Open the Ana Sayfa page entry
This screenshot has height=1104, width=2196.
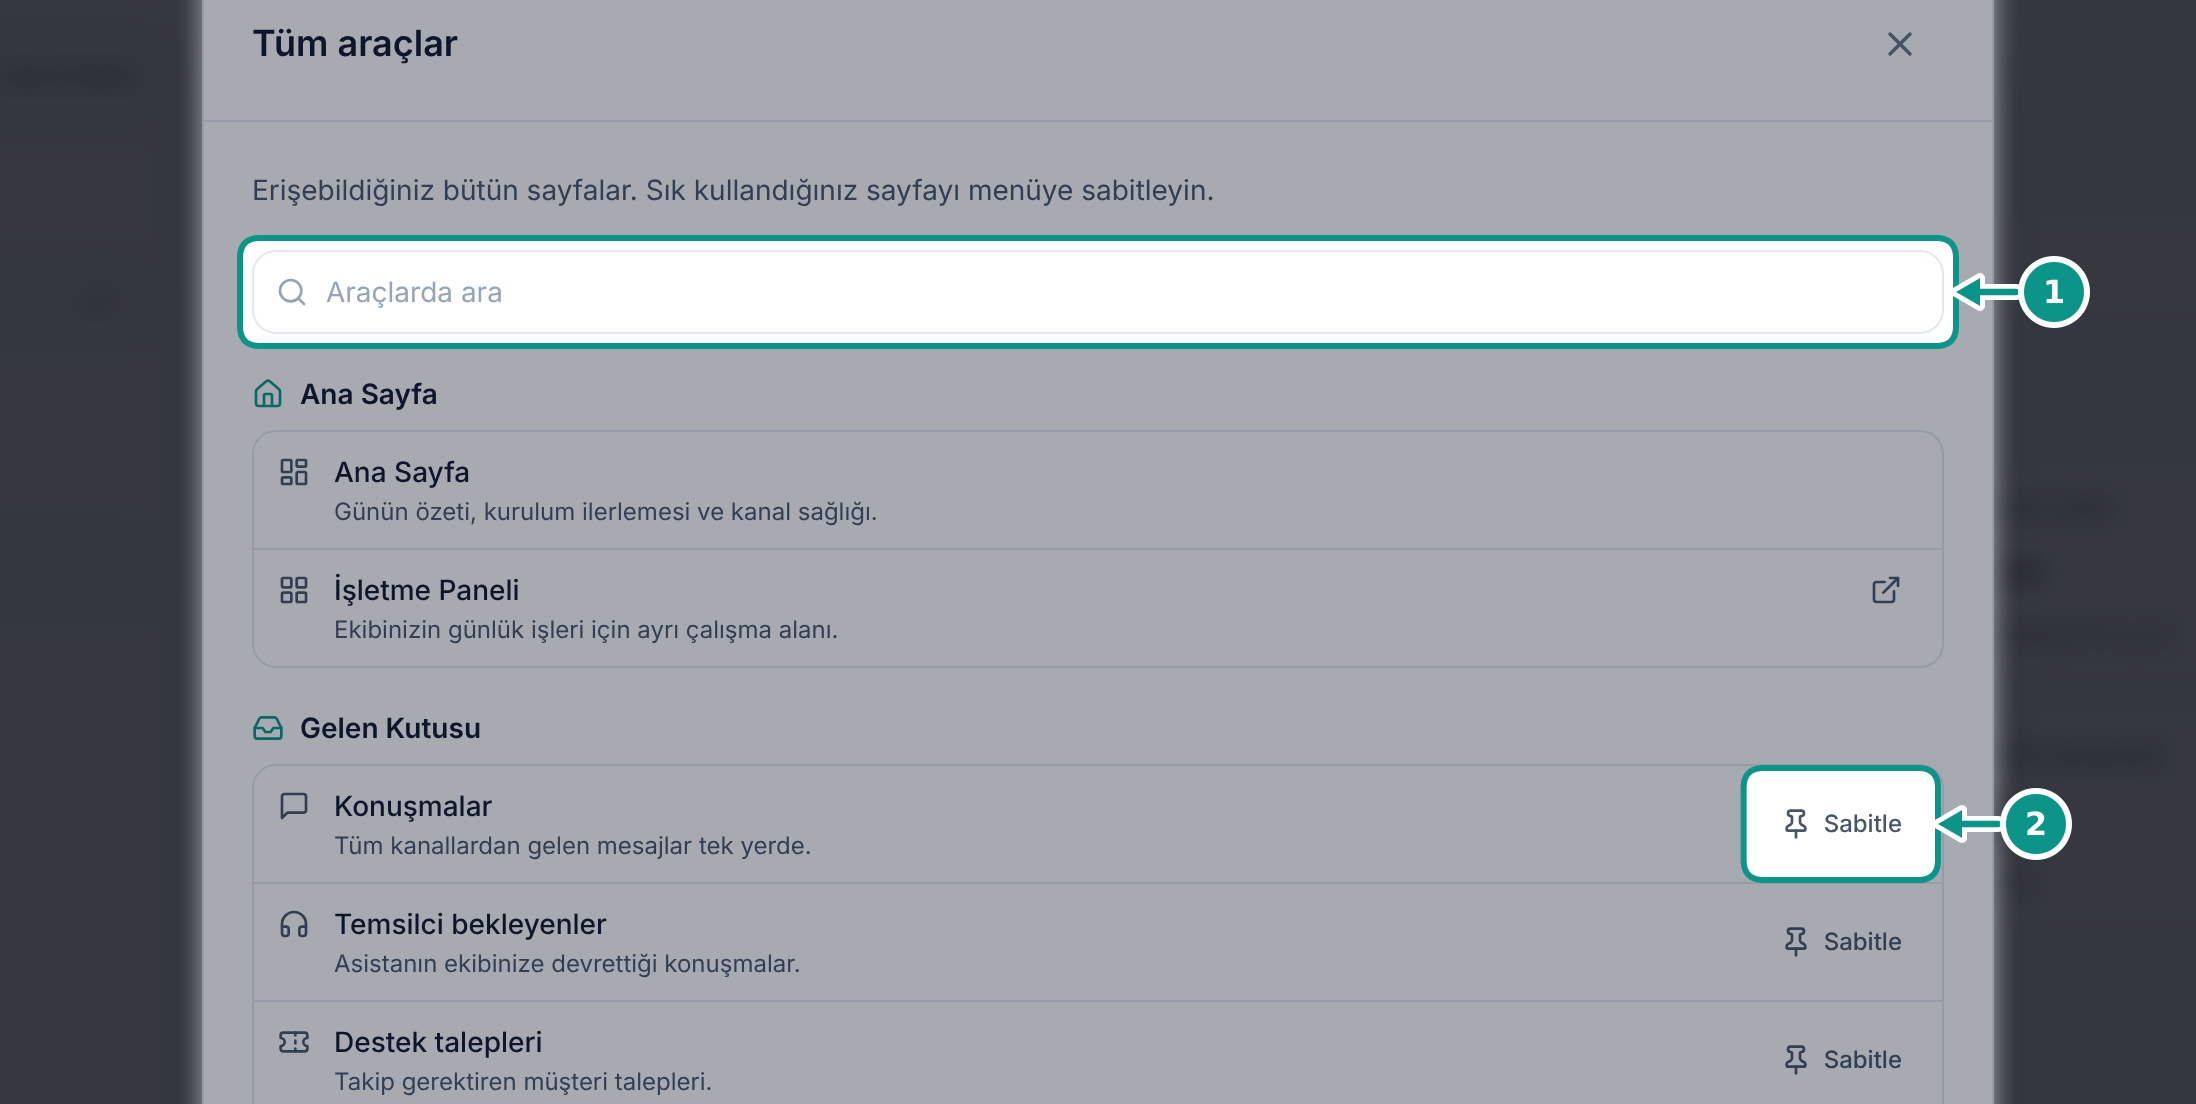pos(1097,490)
